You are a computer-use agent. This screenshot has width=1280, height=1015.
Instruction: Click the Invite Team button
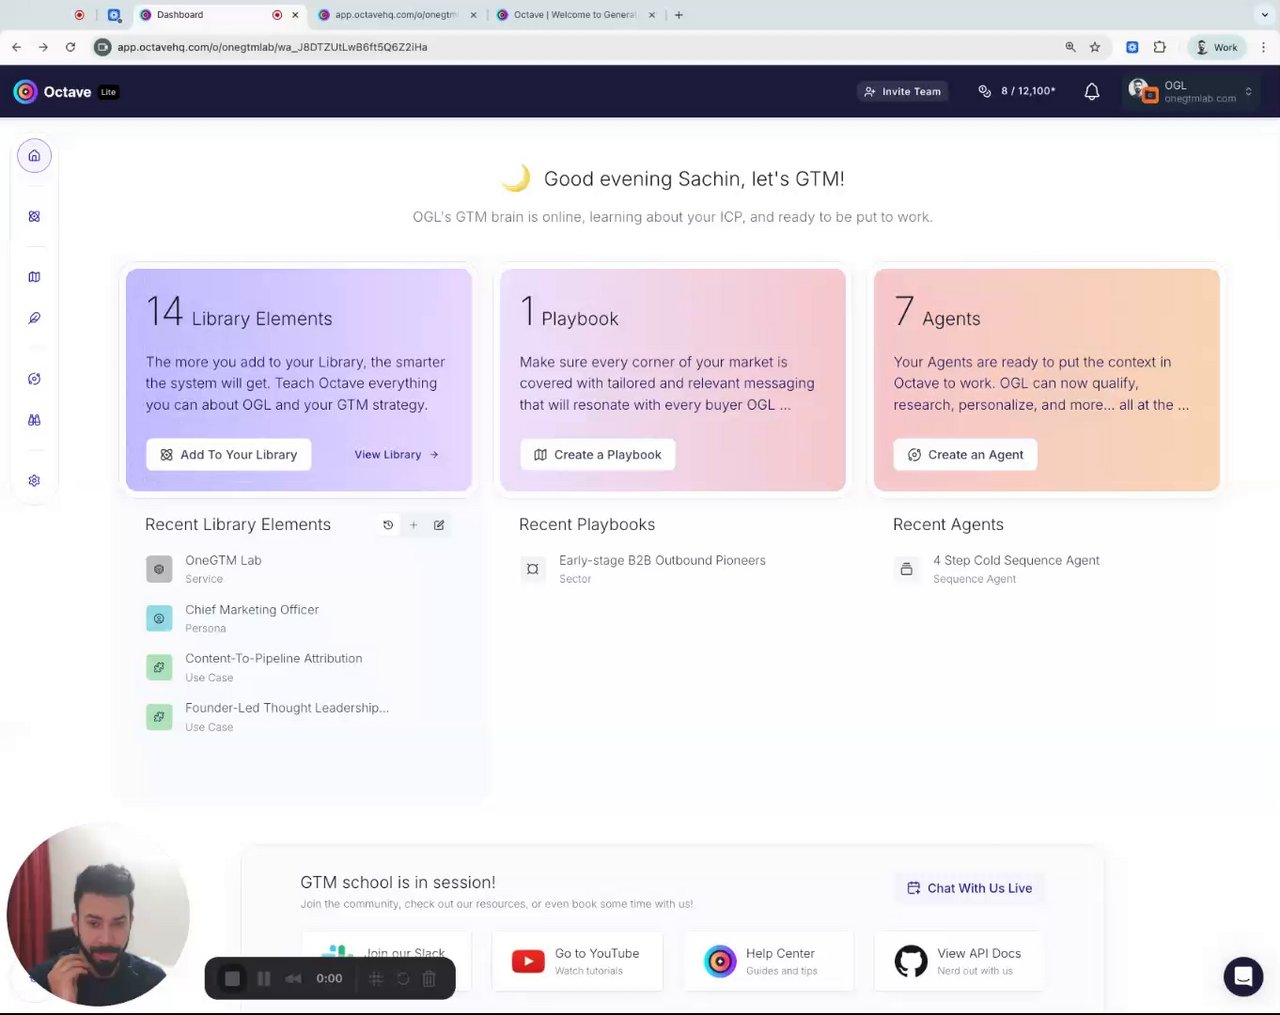point(903,91)
